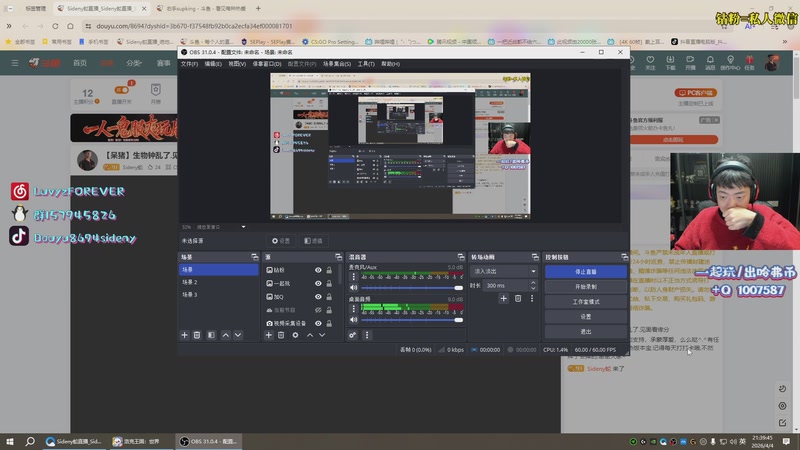Screen dimensions: 800x450
Task: Adjust 麦克风/Aux volume slider
Action: point(412,288)
